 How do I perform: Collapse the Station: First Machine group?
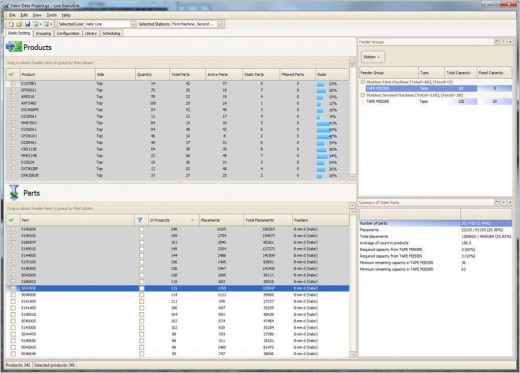[x=363, y=82]
